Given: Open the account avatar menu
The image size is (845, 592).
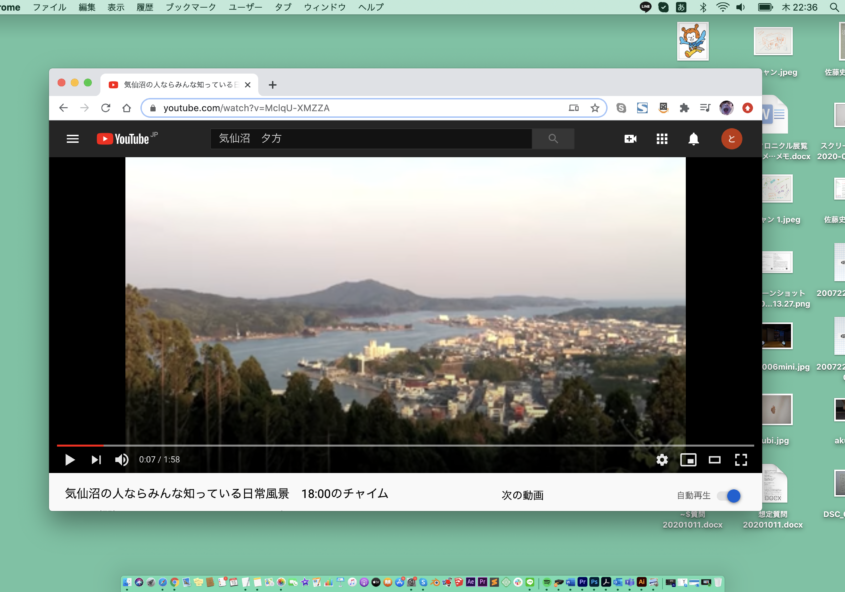Looking at the screenshot, I should (731, 139).
